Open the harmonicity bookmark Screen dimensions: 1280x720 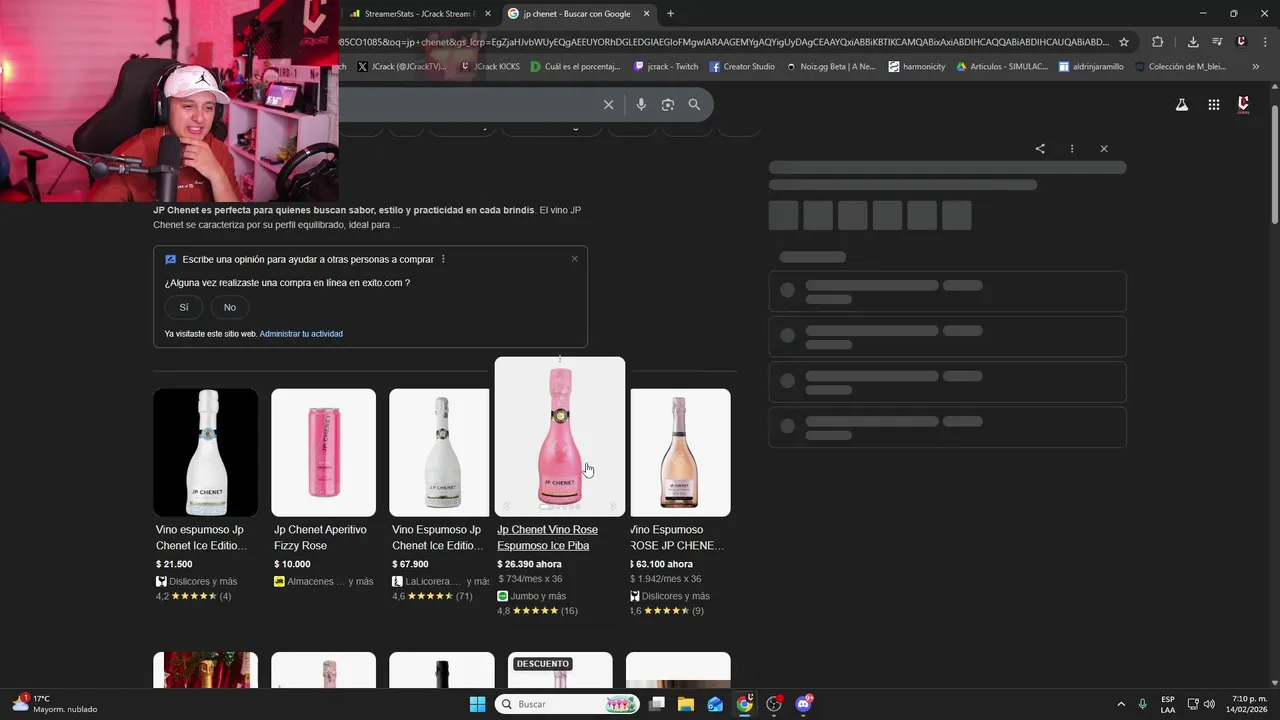(x=916, y=67)
